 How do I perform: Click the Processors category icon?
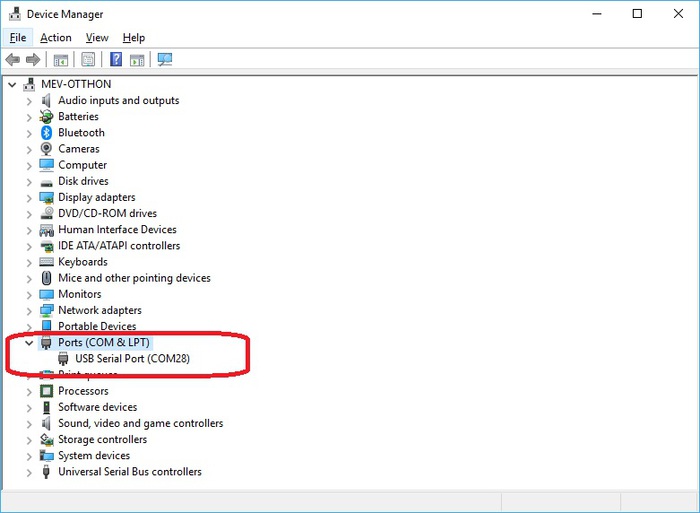46,391
